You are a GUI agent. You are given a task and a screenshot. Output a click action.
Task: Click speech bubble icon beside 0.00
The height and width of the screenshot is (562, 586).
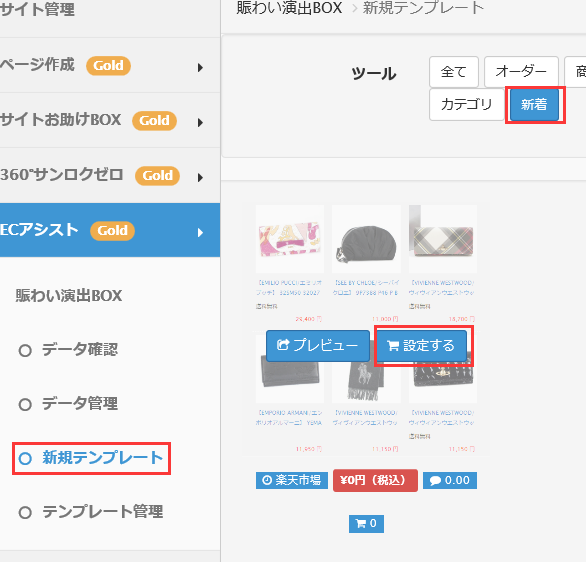[435, 481]
